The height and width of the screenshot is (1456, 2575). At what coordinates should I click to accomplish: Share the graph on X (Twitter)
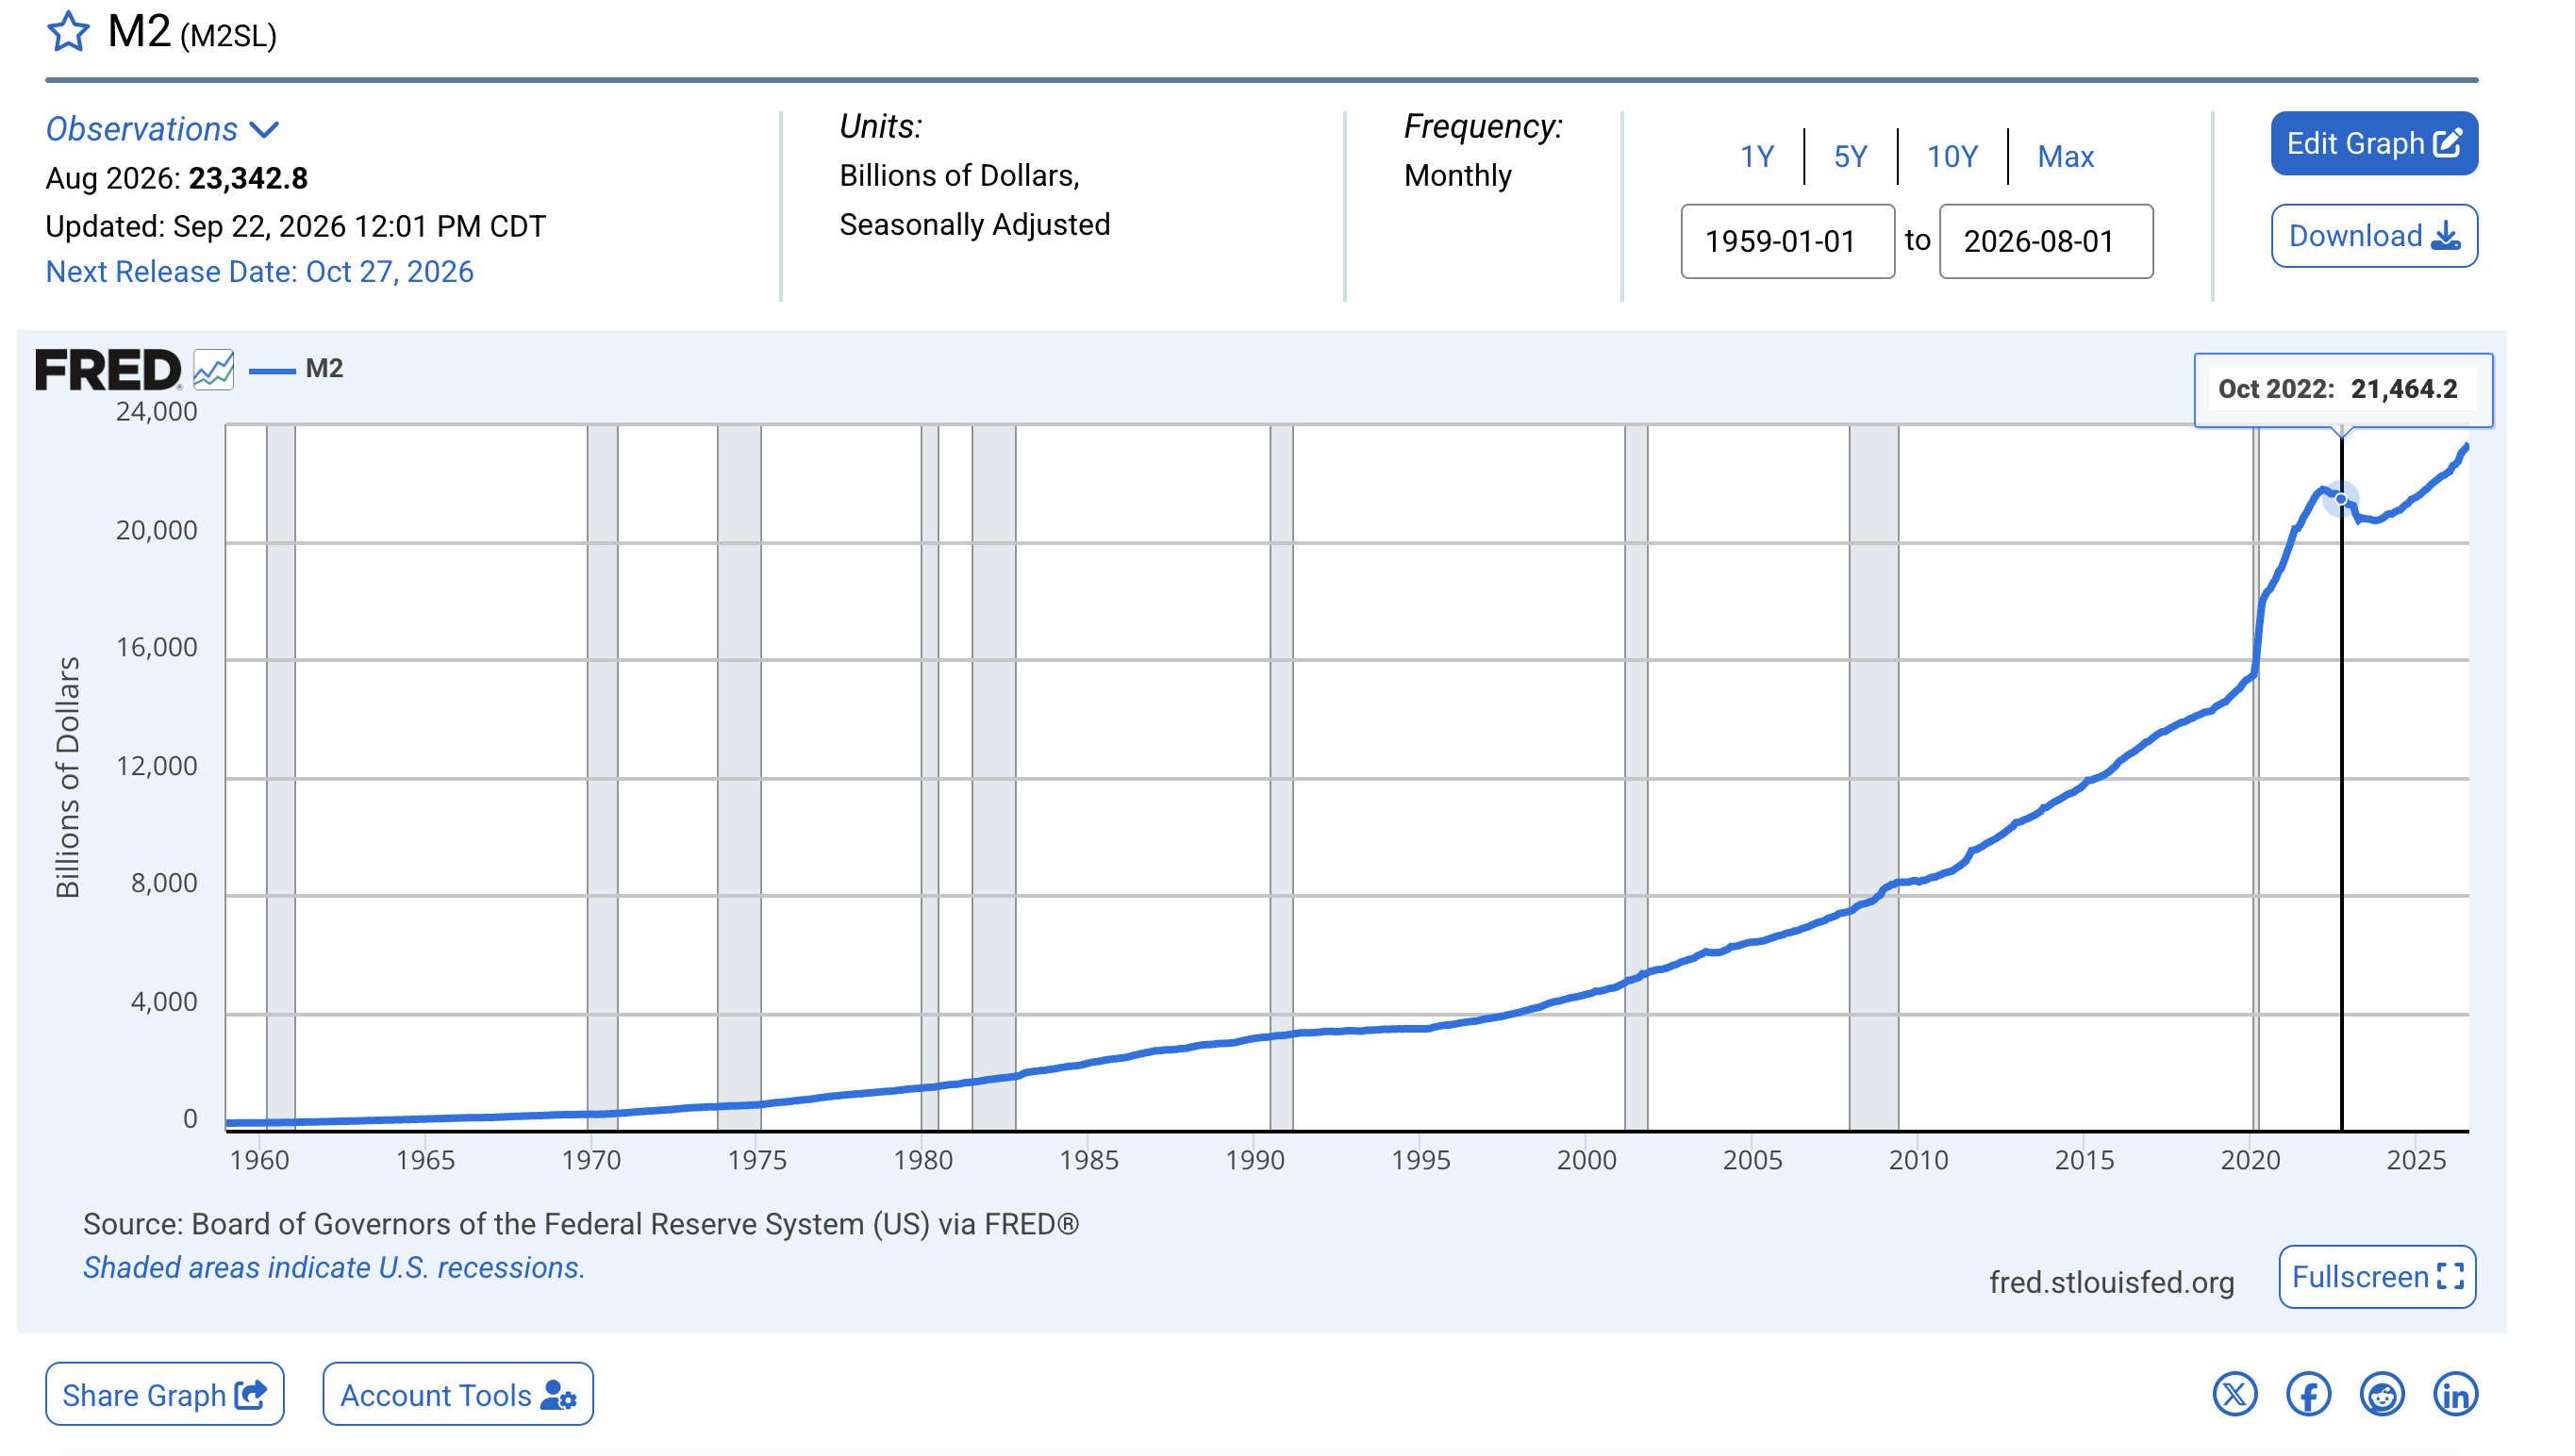point(2234,1394)
